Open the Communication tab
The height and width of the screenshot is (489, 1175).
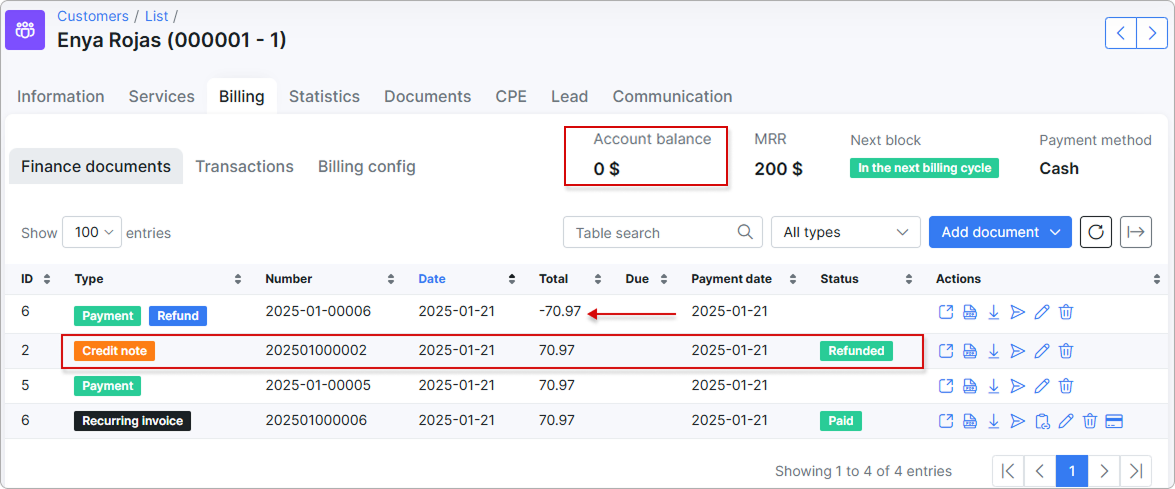(672, 97)
